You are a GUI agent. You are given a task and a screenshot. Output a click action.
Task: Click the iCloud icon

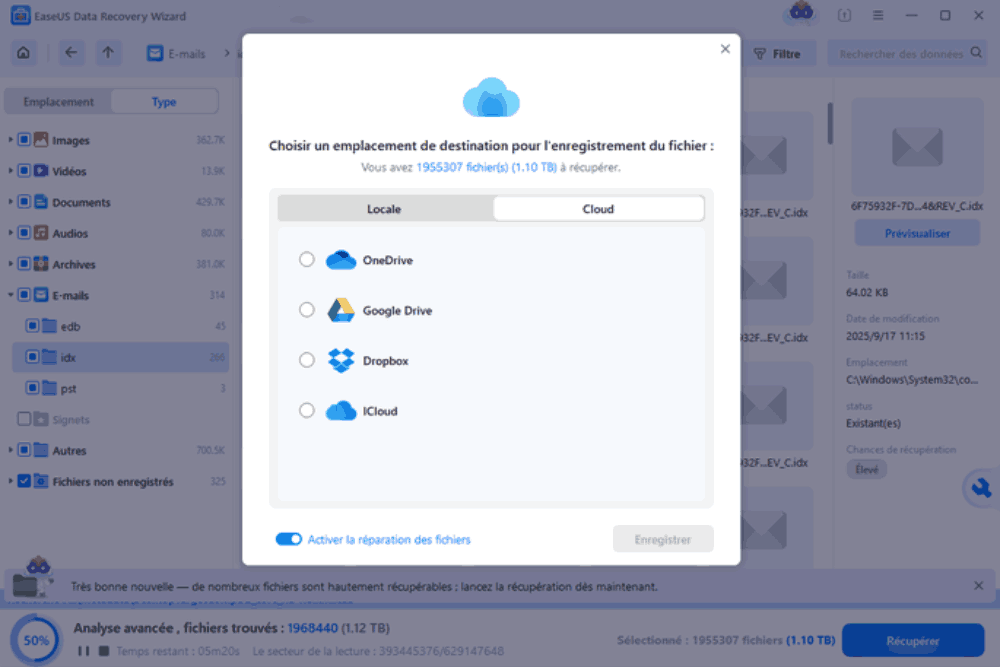tap(341, 411)
